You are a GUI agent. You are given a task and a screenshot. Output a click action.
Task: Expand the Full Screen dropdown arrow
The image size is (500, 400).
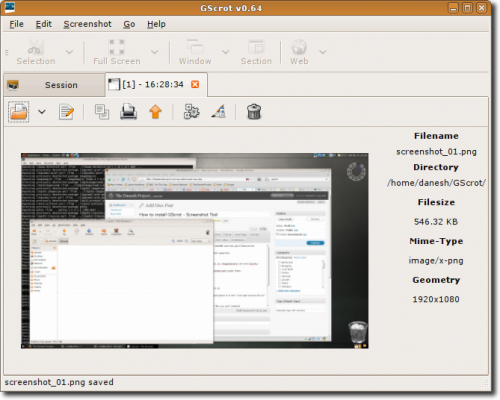tap(154, 52)
